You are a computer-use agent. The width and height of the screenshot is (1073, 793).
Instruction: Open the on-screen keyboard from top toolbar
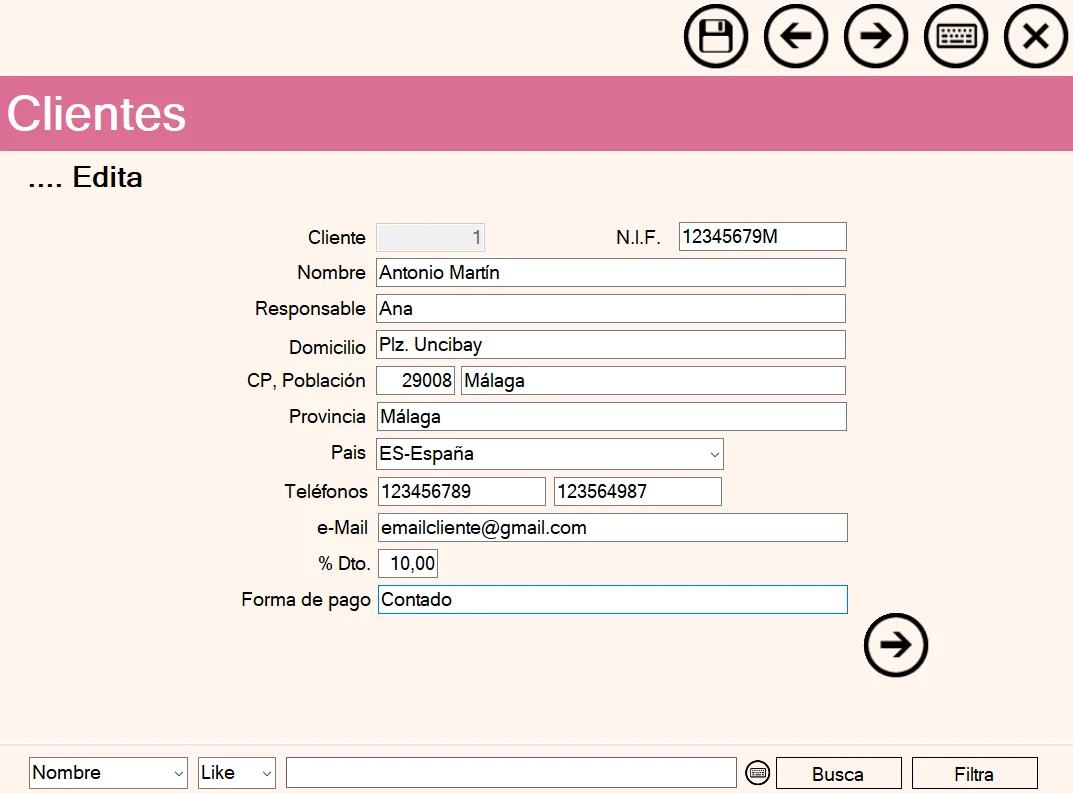[x=955, y=37]
